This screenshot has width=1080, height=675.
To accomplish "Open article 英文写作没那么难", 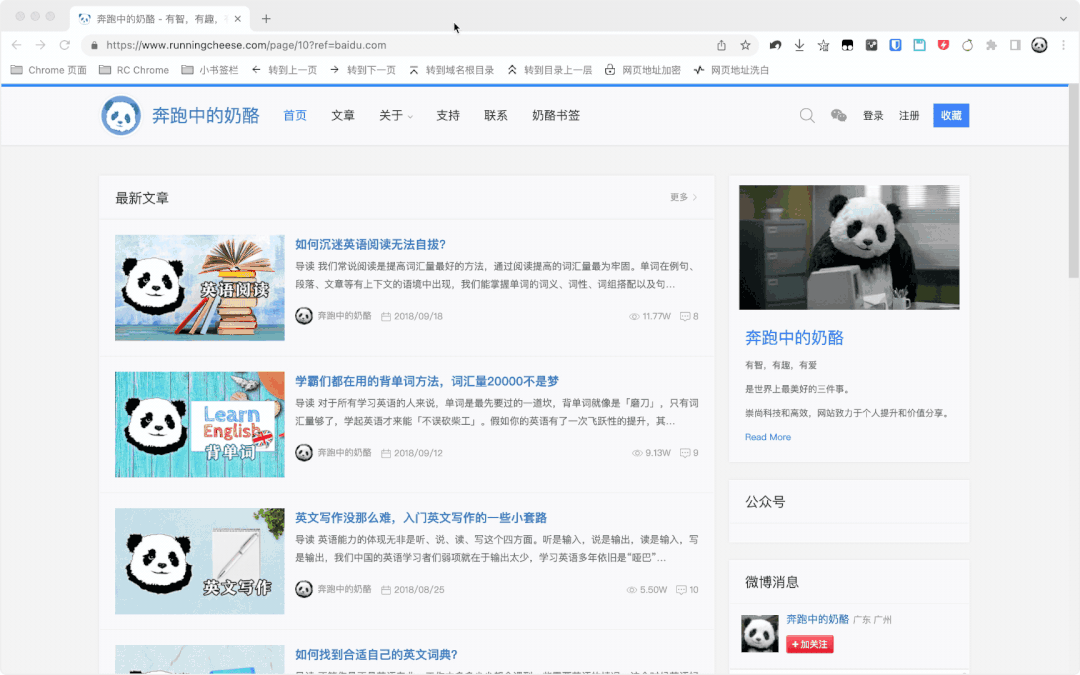I will tap(421, 517).
